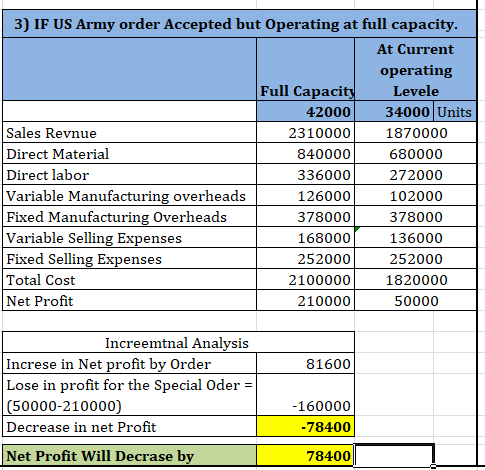Click the 'Direct Material' row label

[129, 153]
